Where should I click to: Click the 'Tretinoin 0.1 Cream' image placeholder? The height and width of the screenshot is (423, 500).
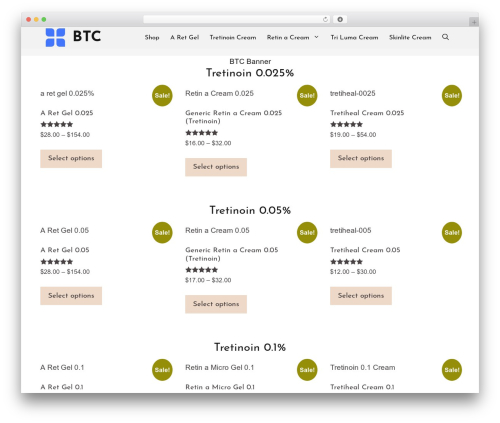(x=363, y=368)
